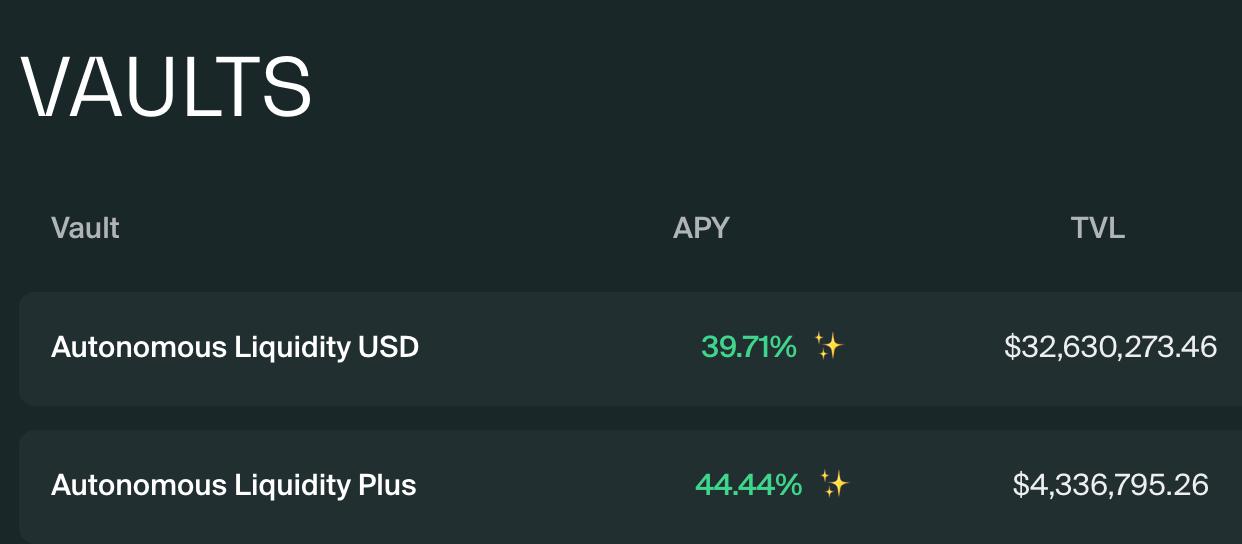
Task: Click the sparkle icon beside 39.71% APY
Action: point(828,347)
